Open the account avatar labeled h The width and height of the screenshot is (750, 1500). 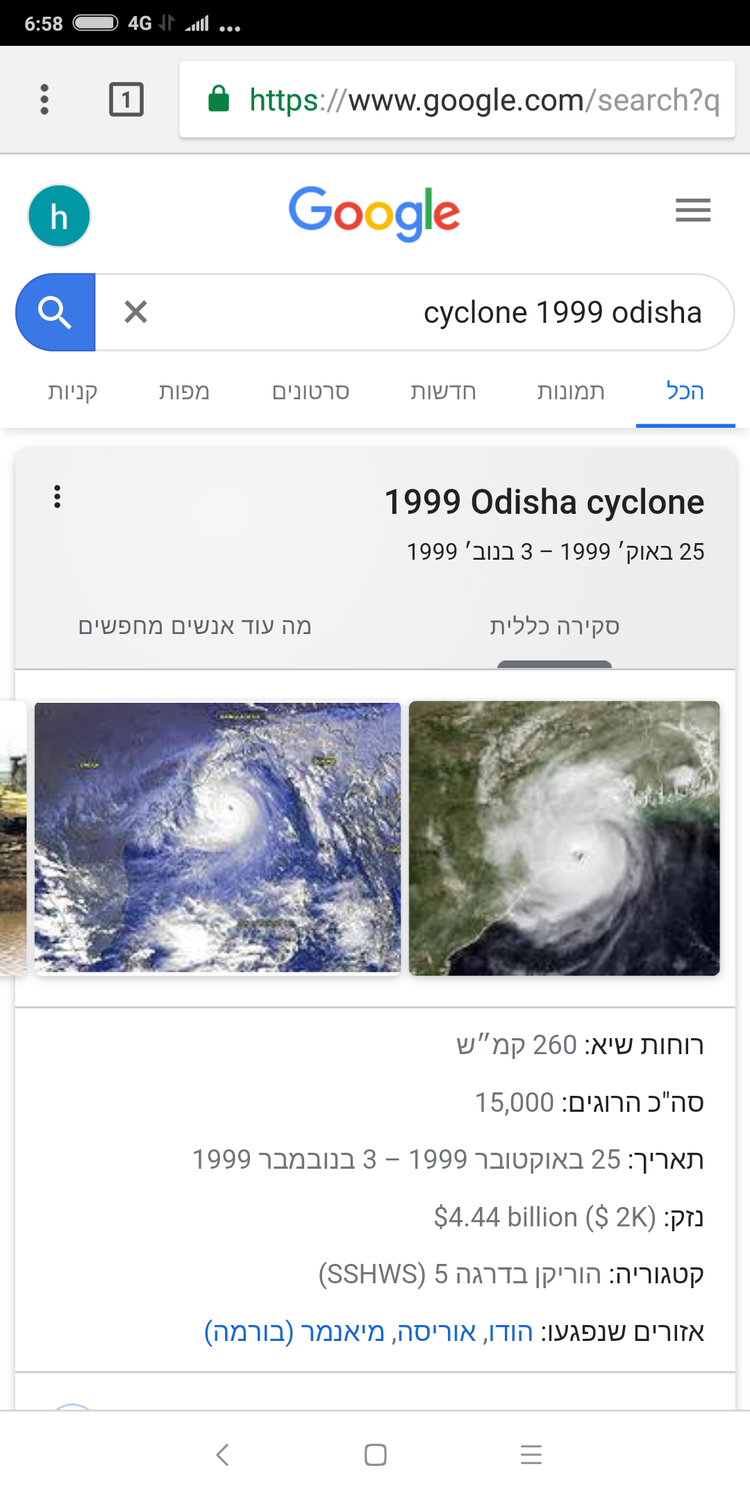click(59, 216)
